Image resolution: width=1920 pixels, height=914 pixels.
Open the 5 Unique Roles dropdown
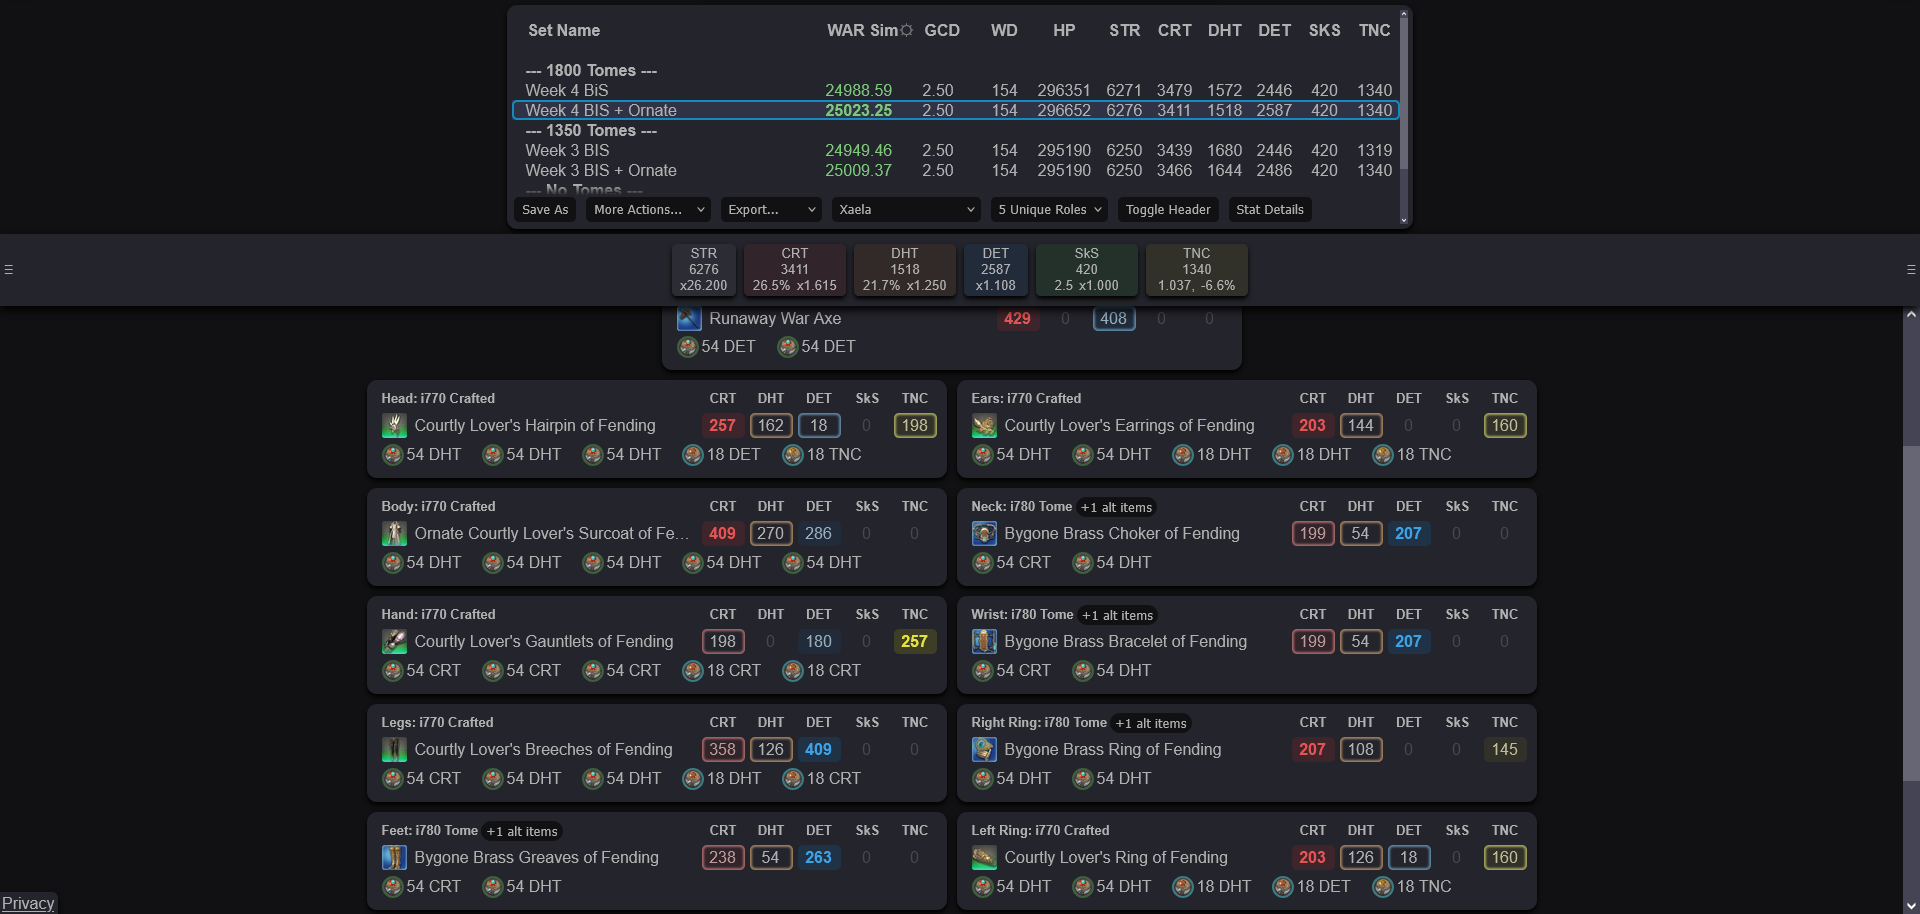[1049, 210]
